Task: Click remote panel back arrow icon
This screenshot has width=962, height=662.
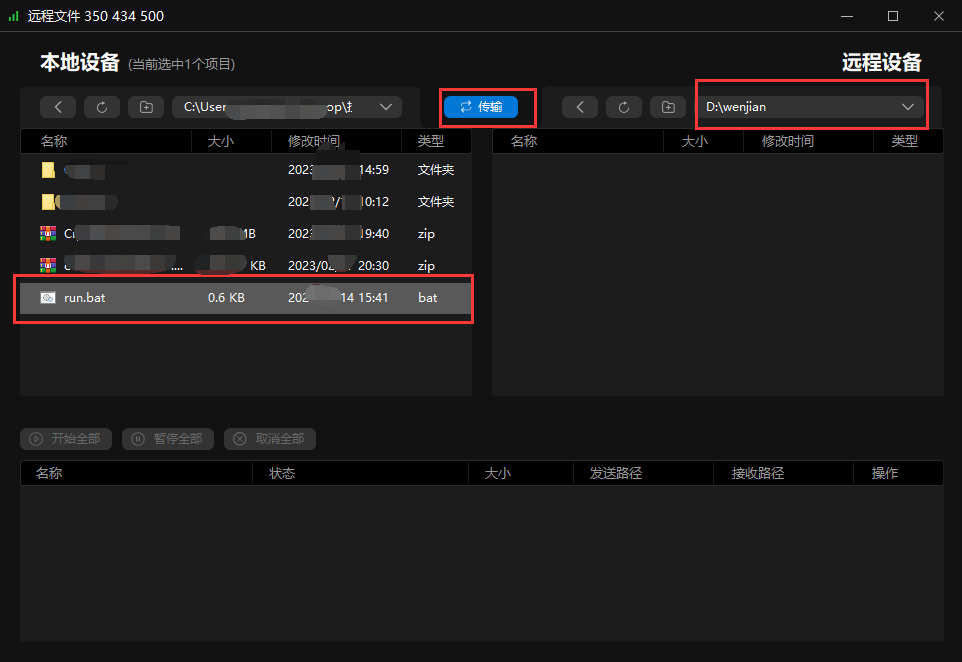Action: coord(580,107)
